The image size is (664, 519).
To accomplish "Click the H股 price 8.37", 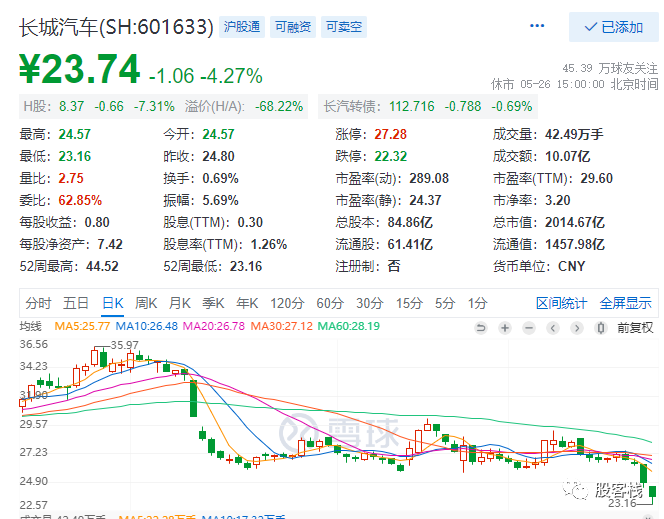I will (x=72, y=106).
